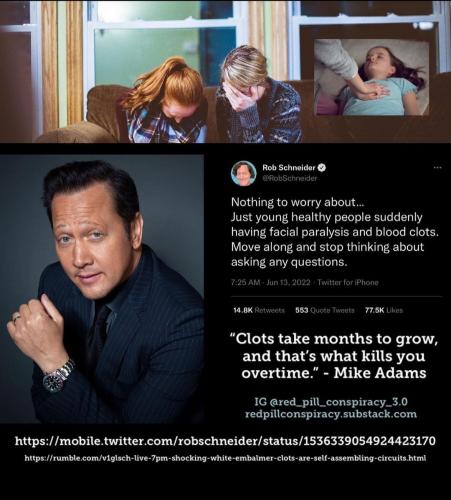View the 553 Quote Tweets list
This screenshot has width=451, height=500.
pos(325,310)
